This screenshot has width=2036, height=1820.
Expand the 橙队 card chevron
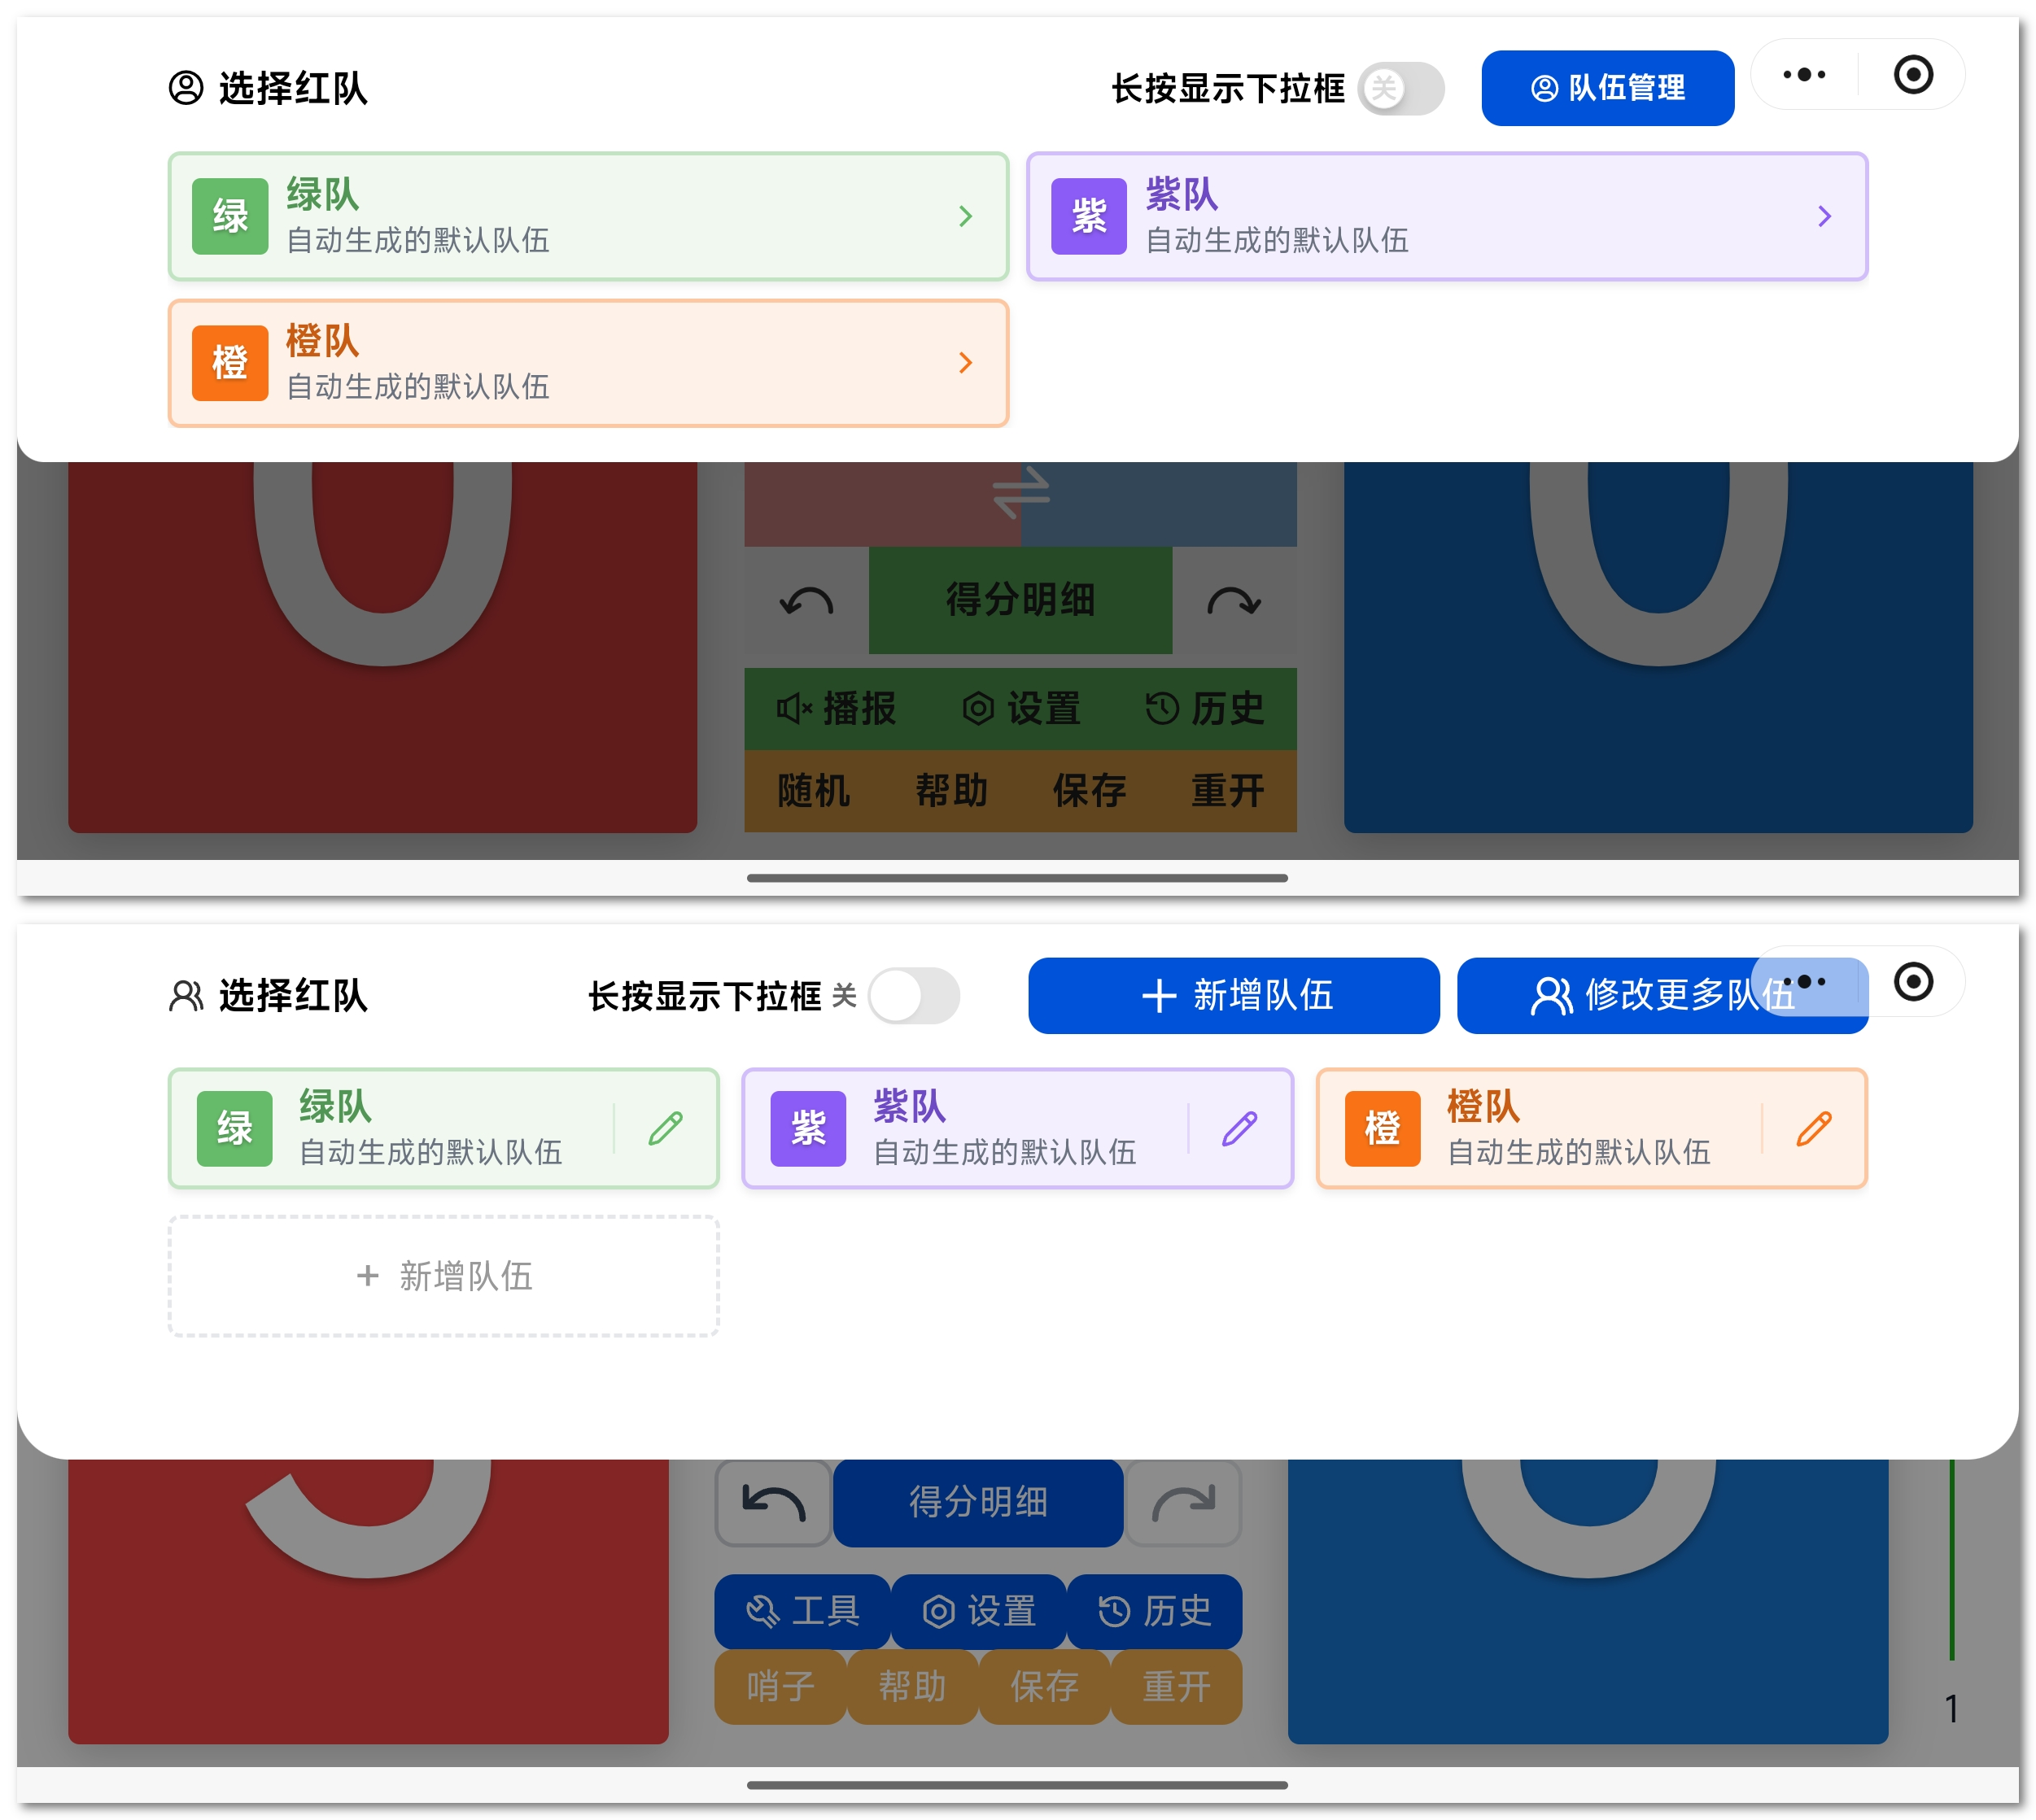click(x=965, y=363)
